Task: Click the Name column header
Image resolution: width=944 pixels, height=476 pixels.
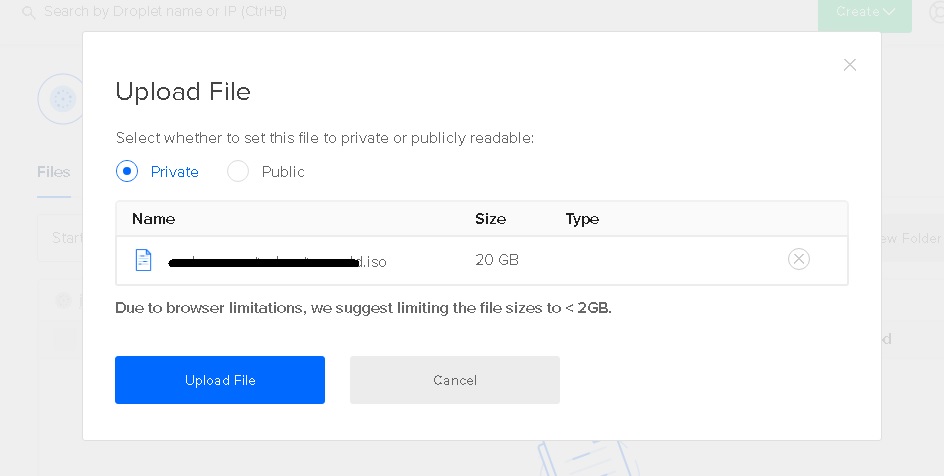Action: click(x=153, y=219)
